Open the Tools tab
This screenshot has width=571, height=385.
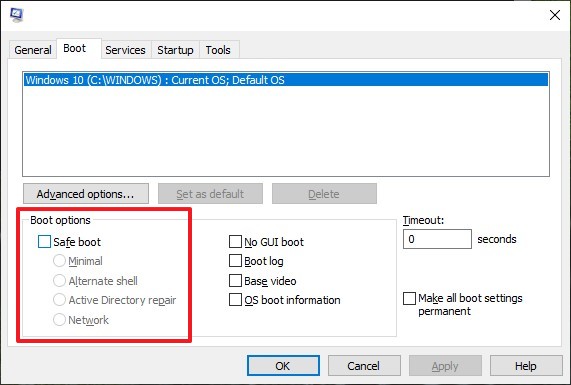218,50
